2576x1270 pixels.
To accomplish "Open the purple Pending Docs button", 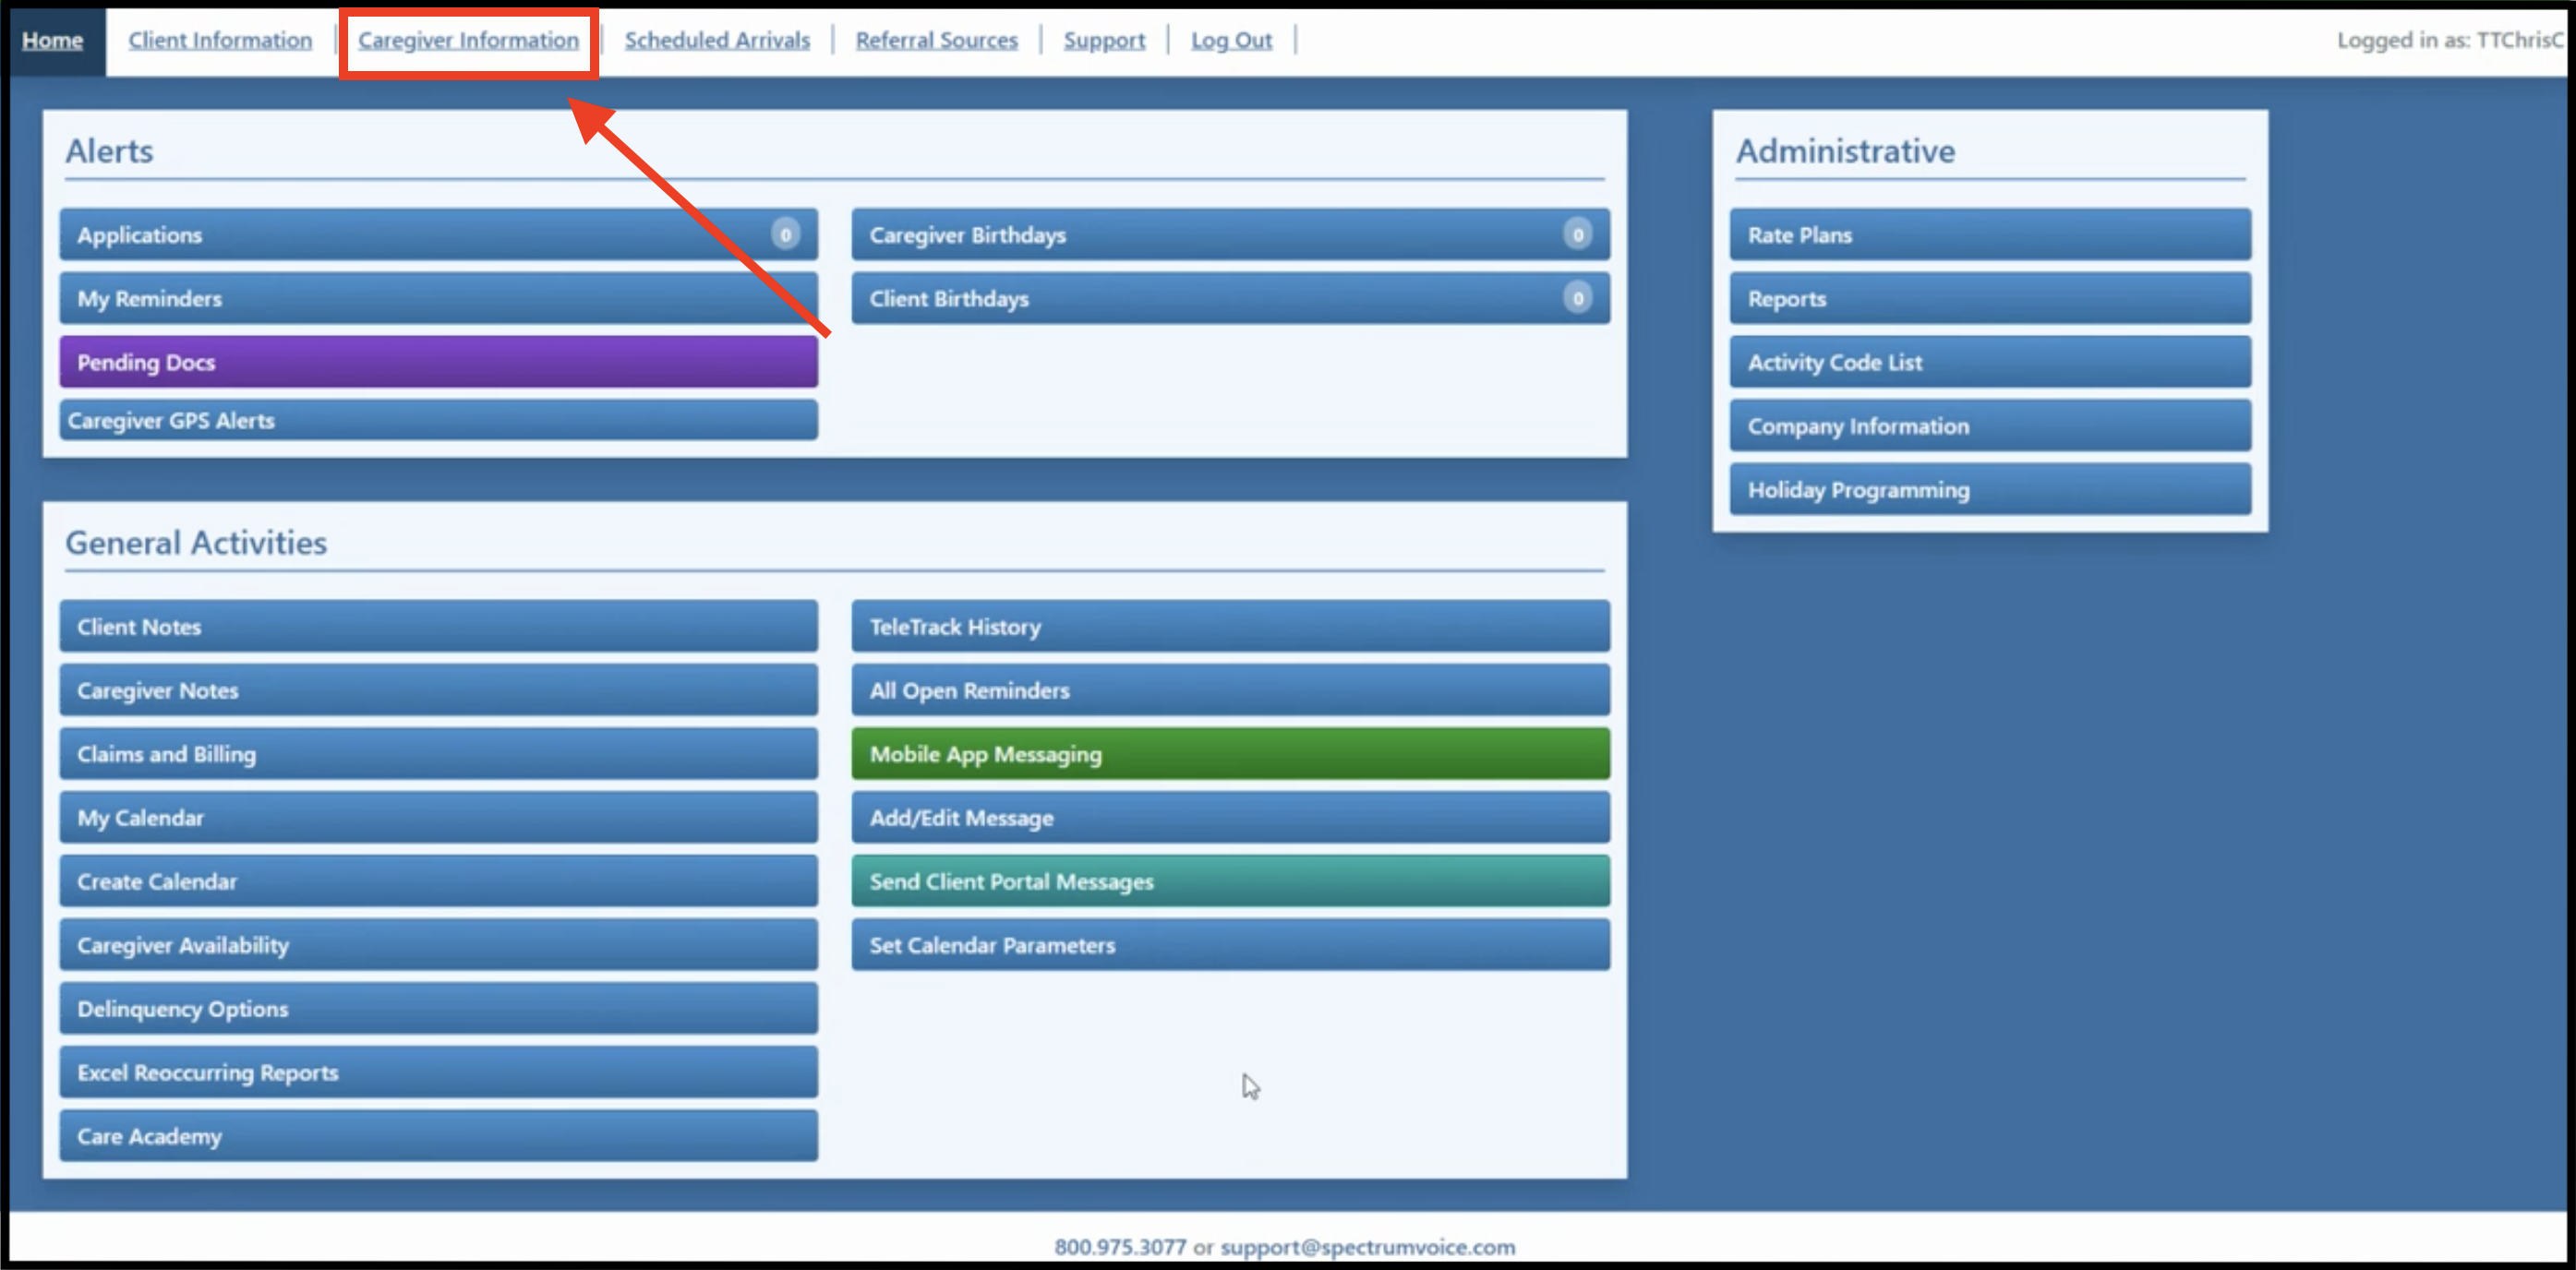I will (438, 362).
